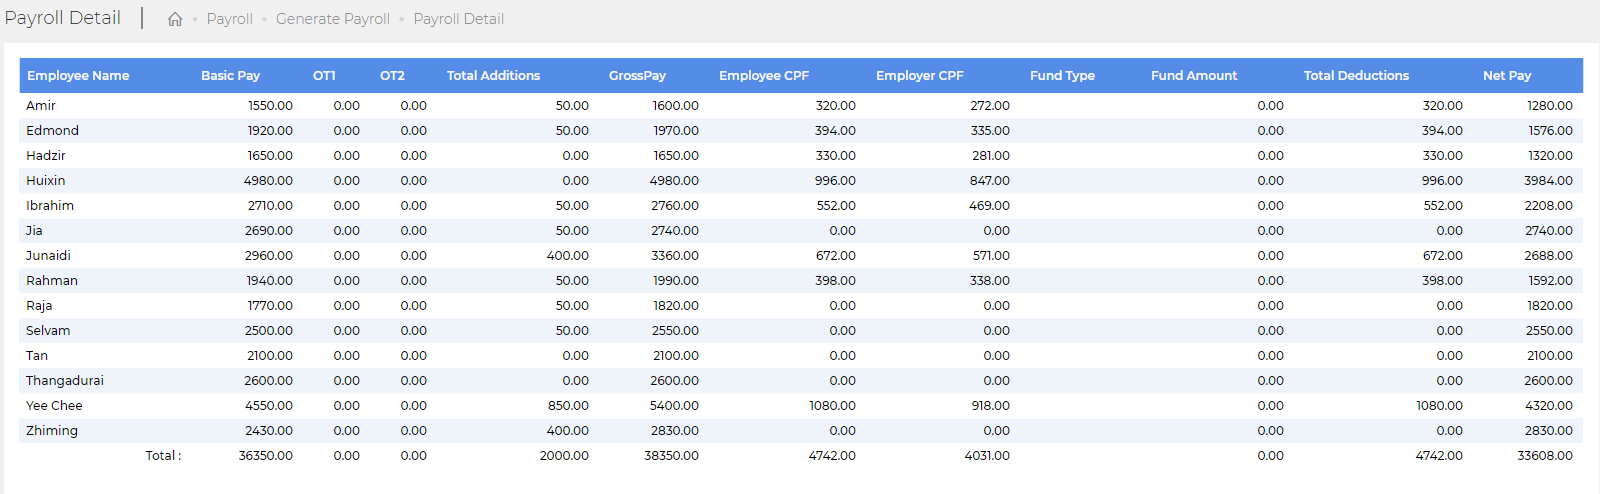Click the total net pay 33608.00
Viewport: 1600px width, 494px height.
(x=1545, y=455)
